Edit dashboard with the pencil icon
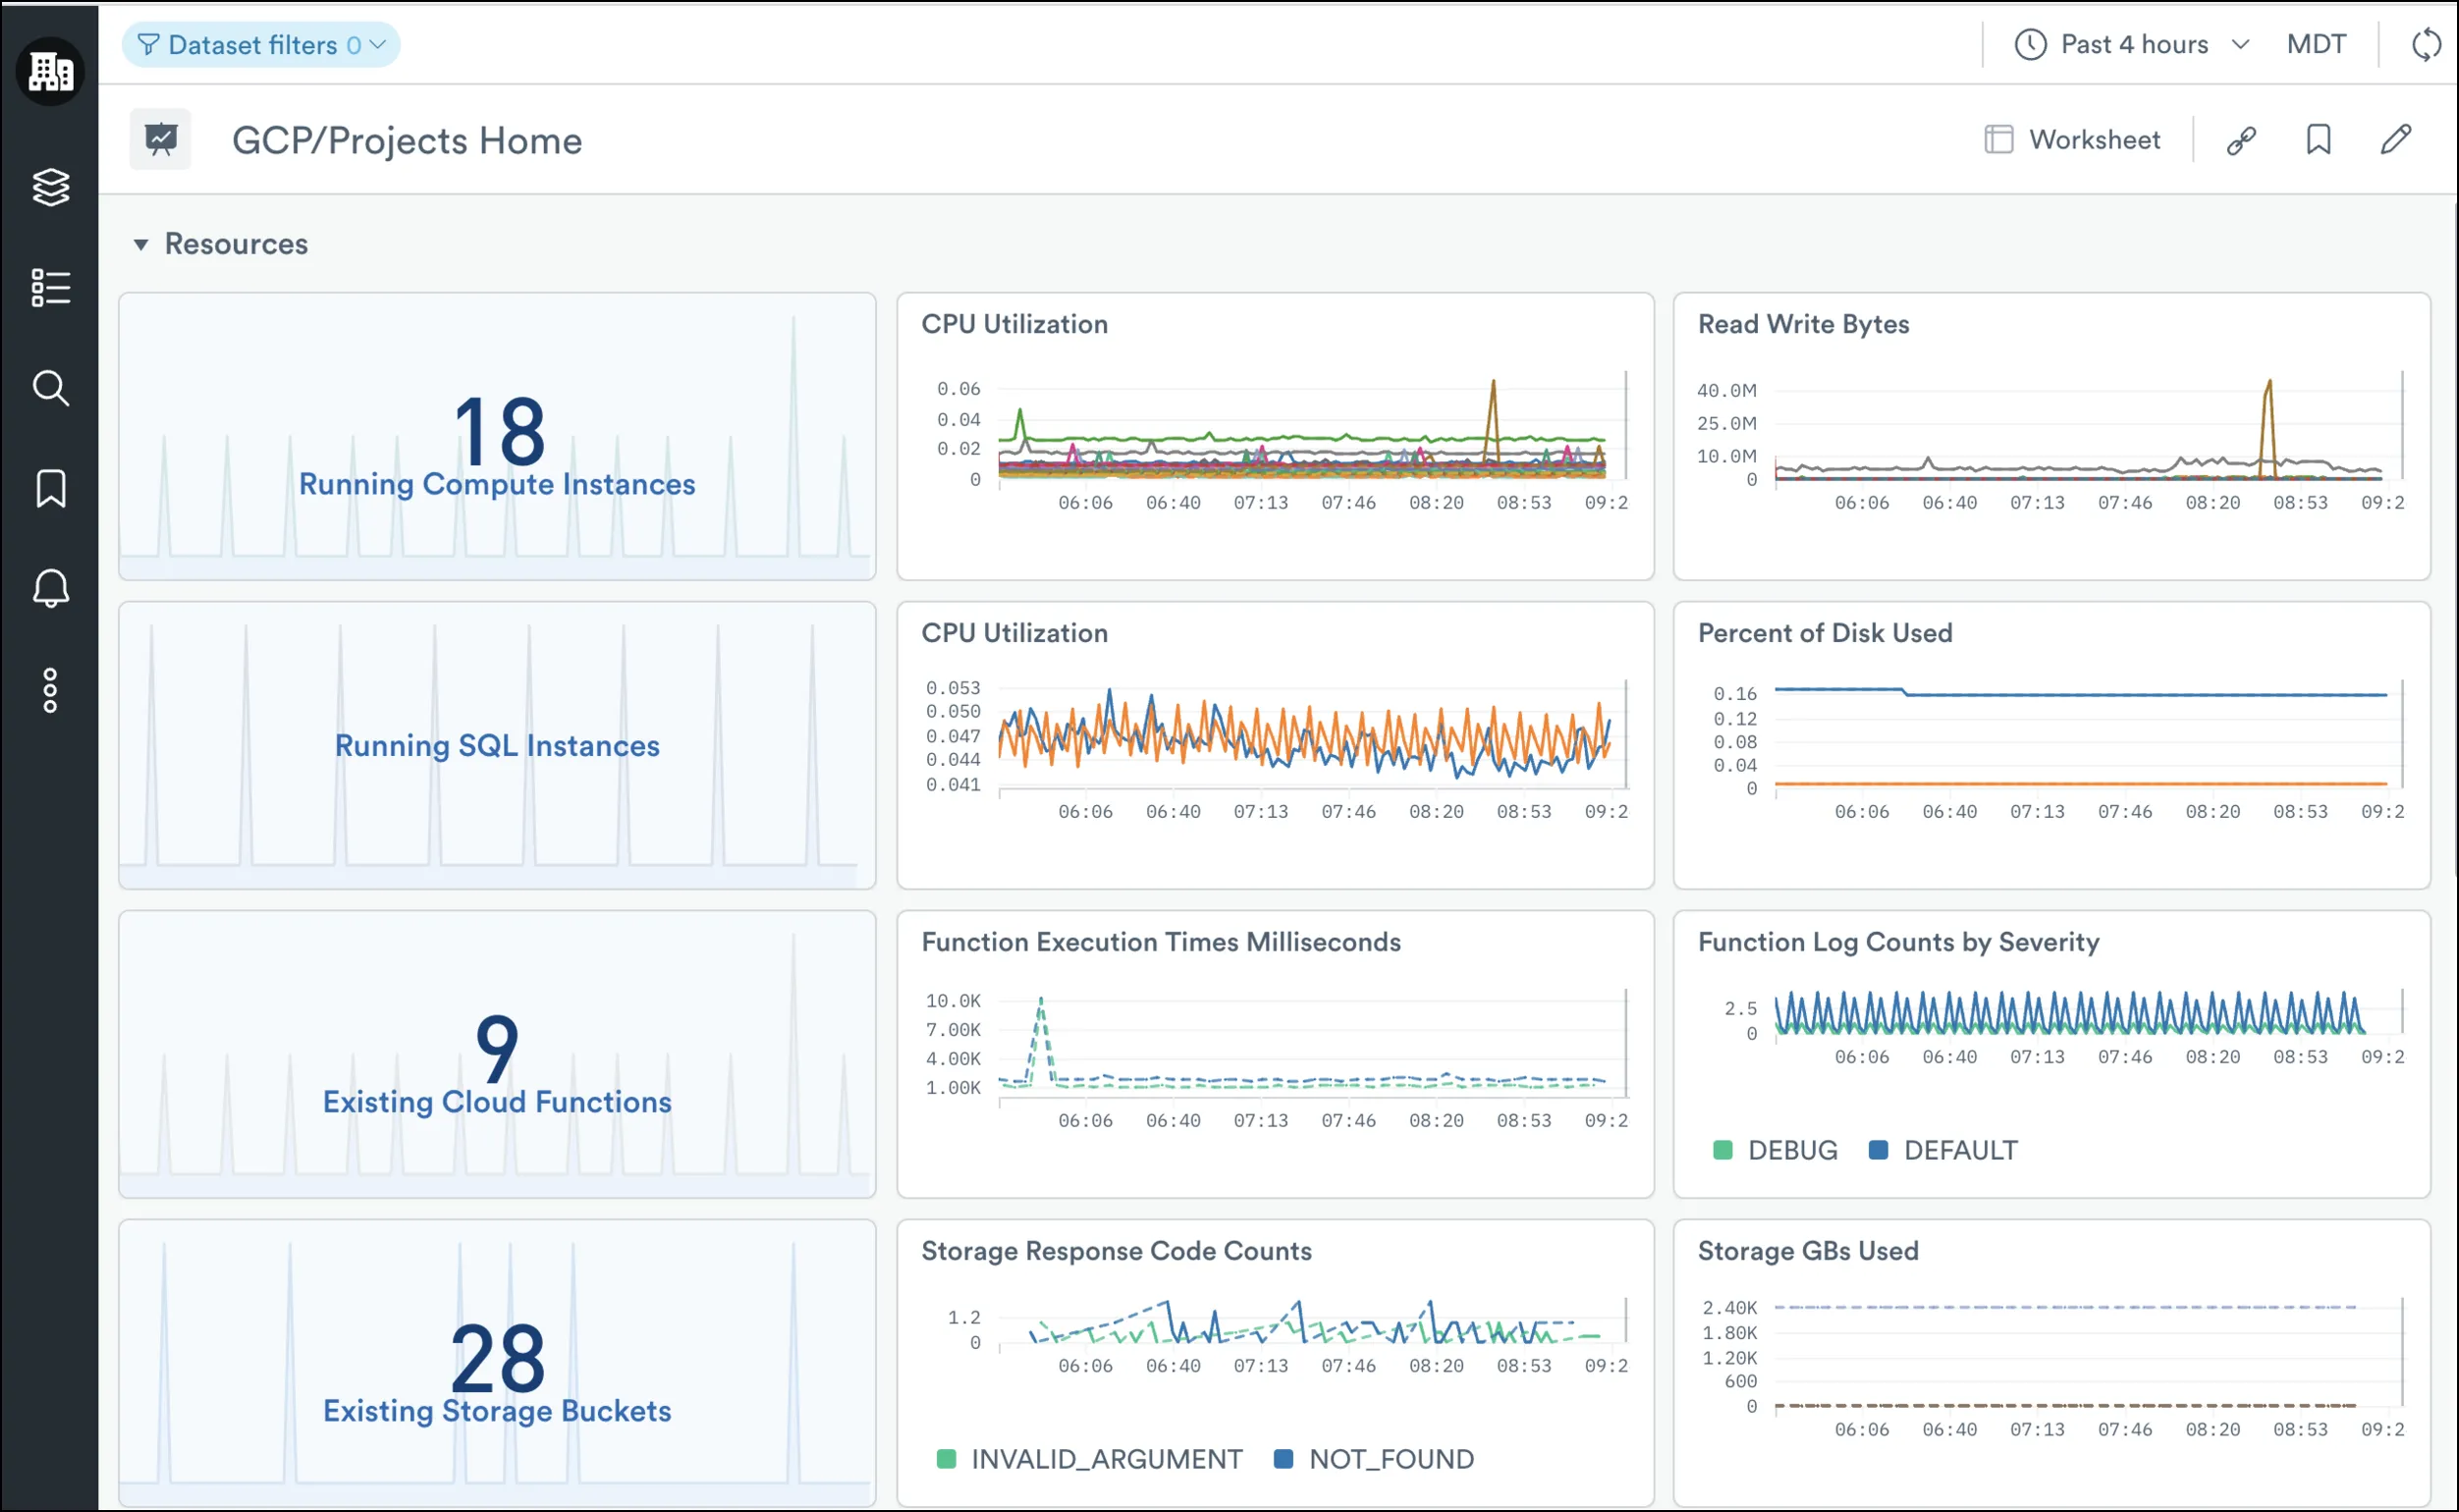This screenshot has width=2459, height=1512. 2395,140
